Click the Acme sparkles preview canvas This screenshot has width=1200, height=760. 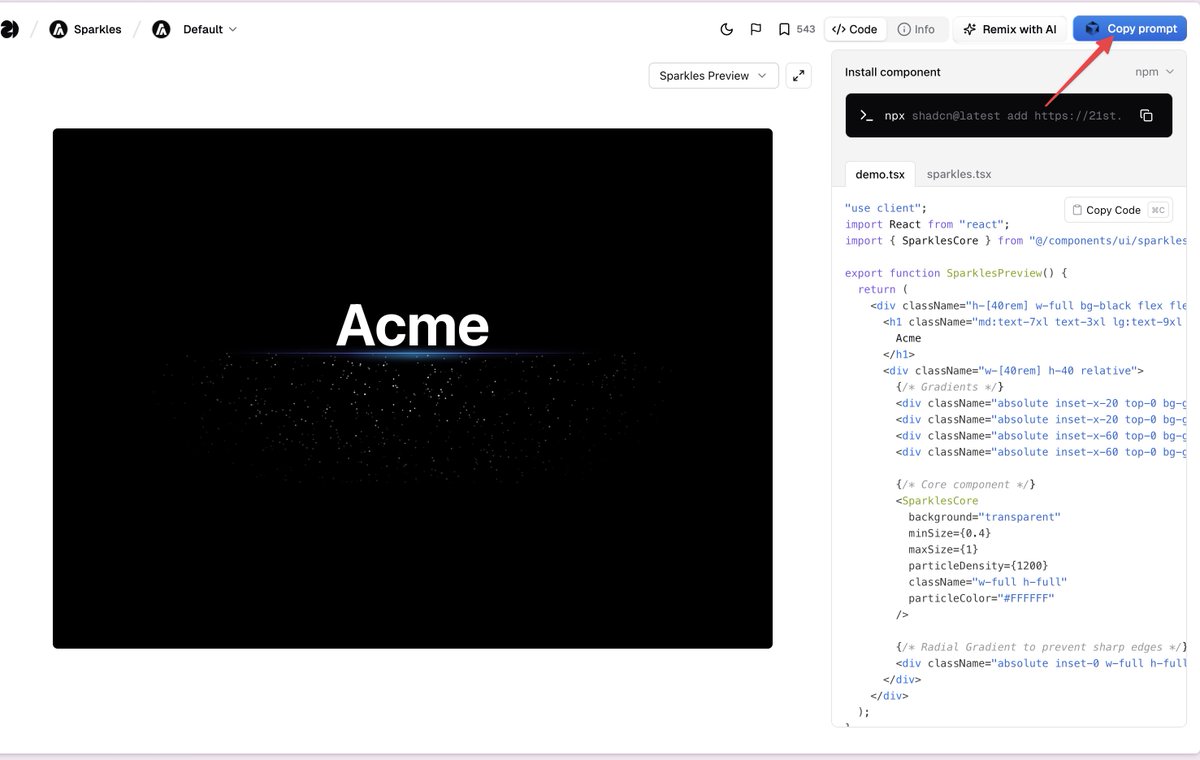pyautogui.click(x=412, y=388)
